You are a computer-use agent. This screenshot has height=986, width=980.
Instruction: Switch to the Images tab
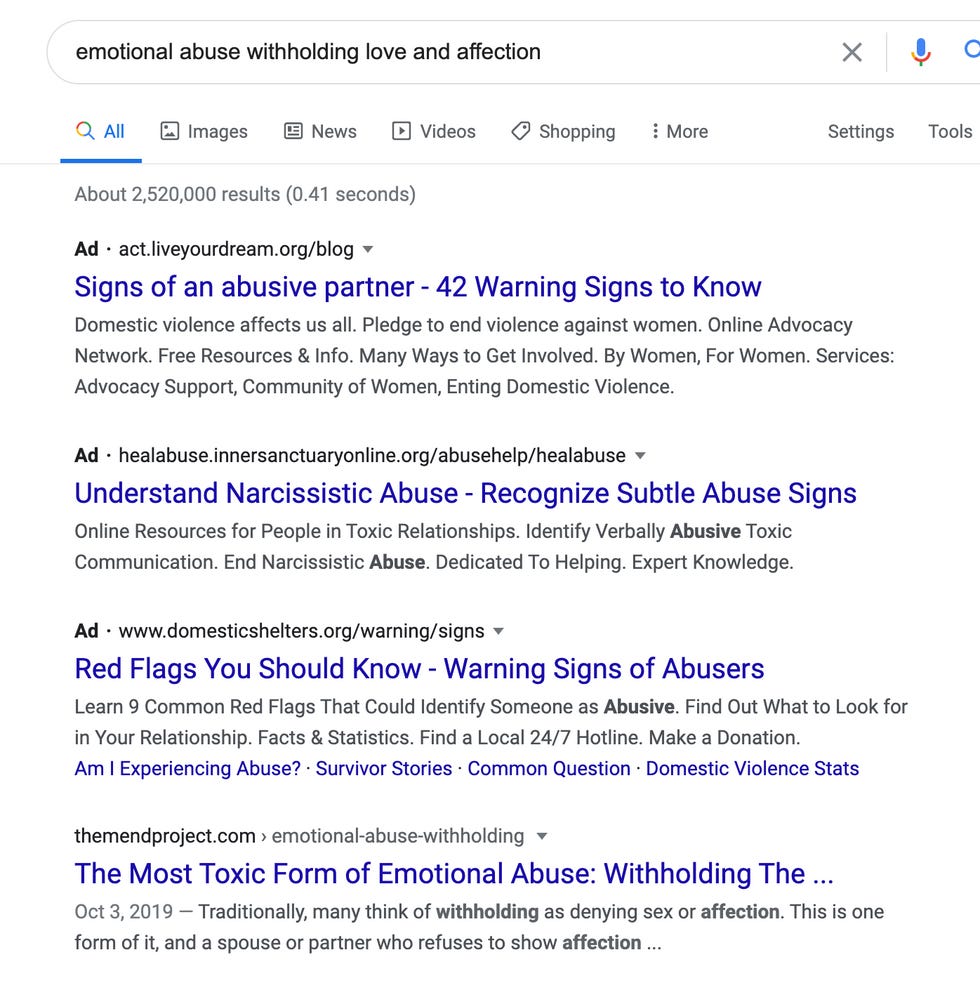204,131
